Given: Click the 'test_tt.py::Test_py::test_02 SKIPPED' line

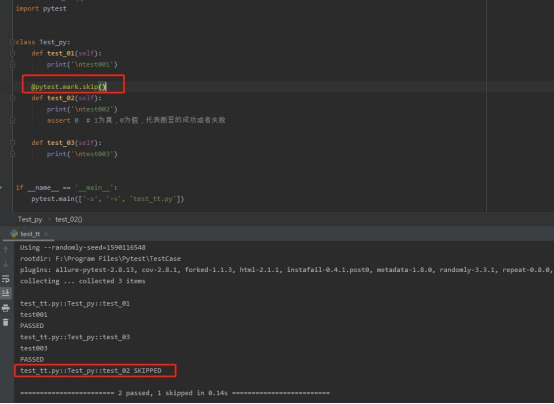Looking at the screenshot, I should point(91,371).
